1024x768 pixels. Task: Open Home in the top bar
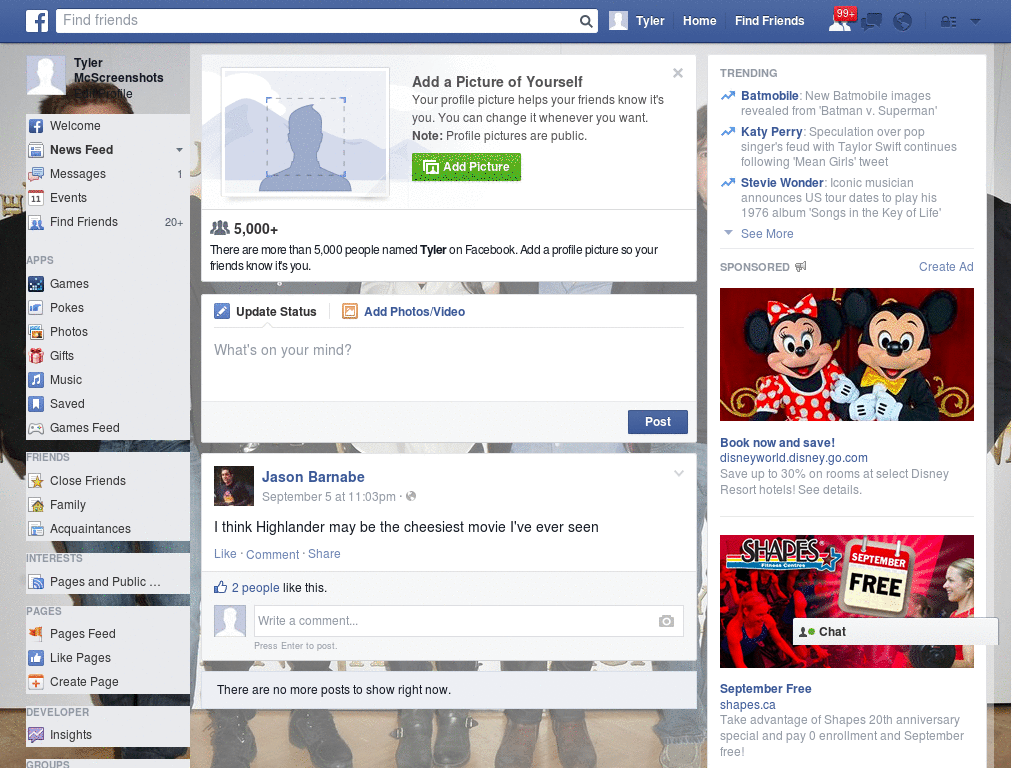pos(699,21)
